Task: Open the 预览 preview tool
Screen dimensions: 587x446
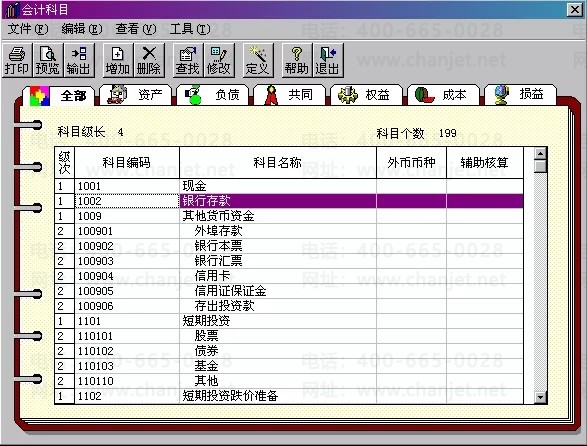Action: pos(48,60)
